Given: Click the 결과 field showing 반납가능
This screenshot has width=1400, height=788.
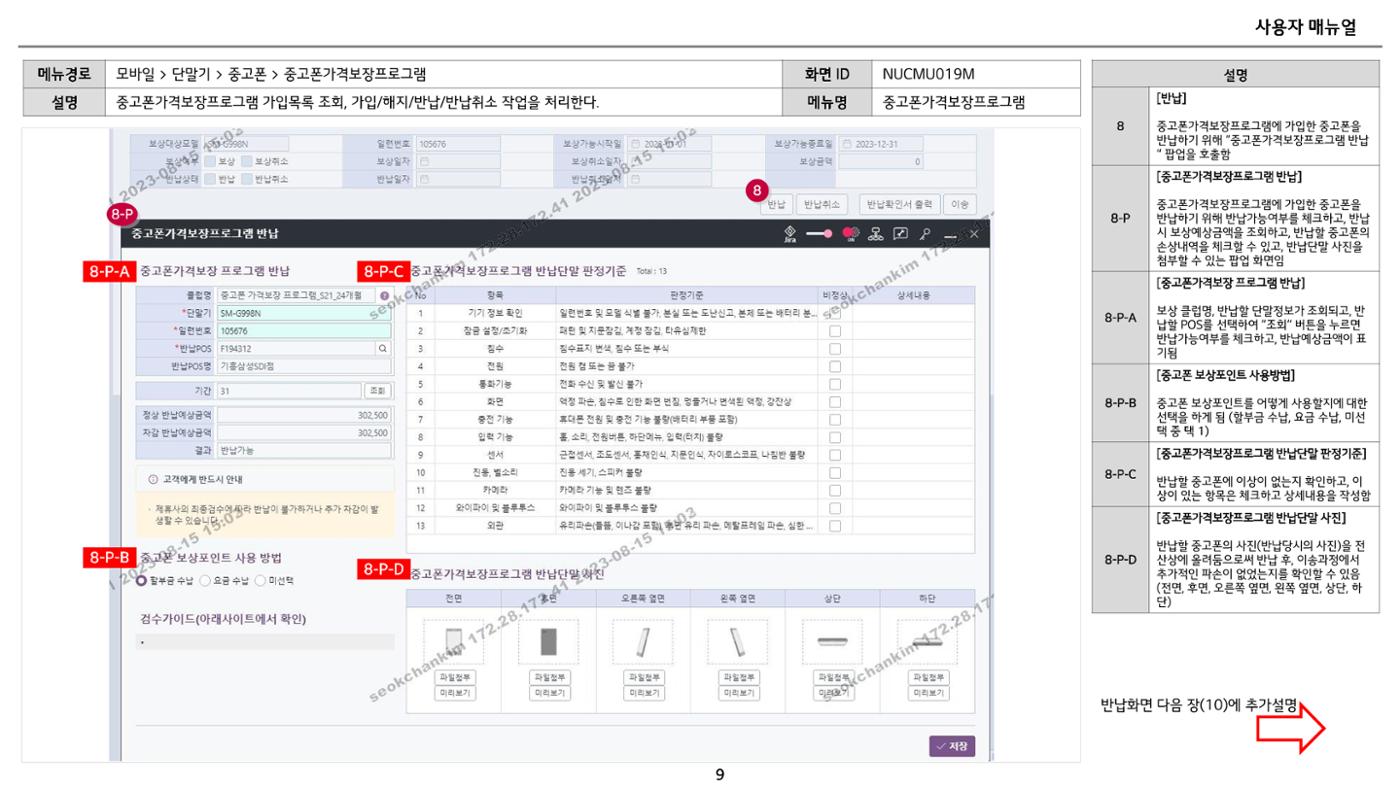Looking at the screenshot, I should point(304,451).
